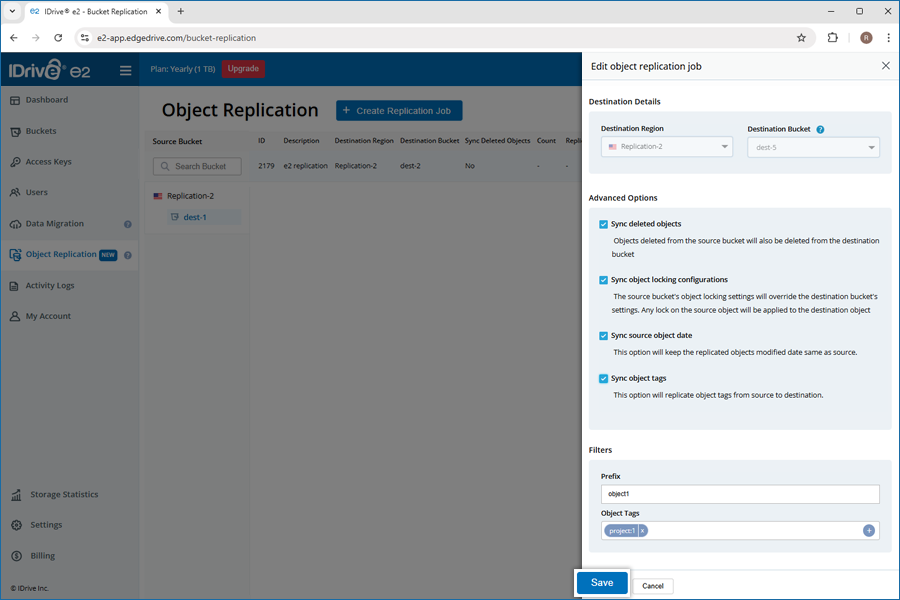Open the tab search dropdown arrow
This screenshot has width=900, height=600.
pyautogui.click(x=12, y=11)
